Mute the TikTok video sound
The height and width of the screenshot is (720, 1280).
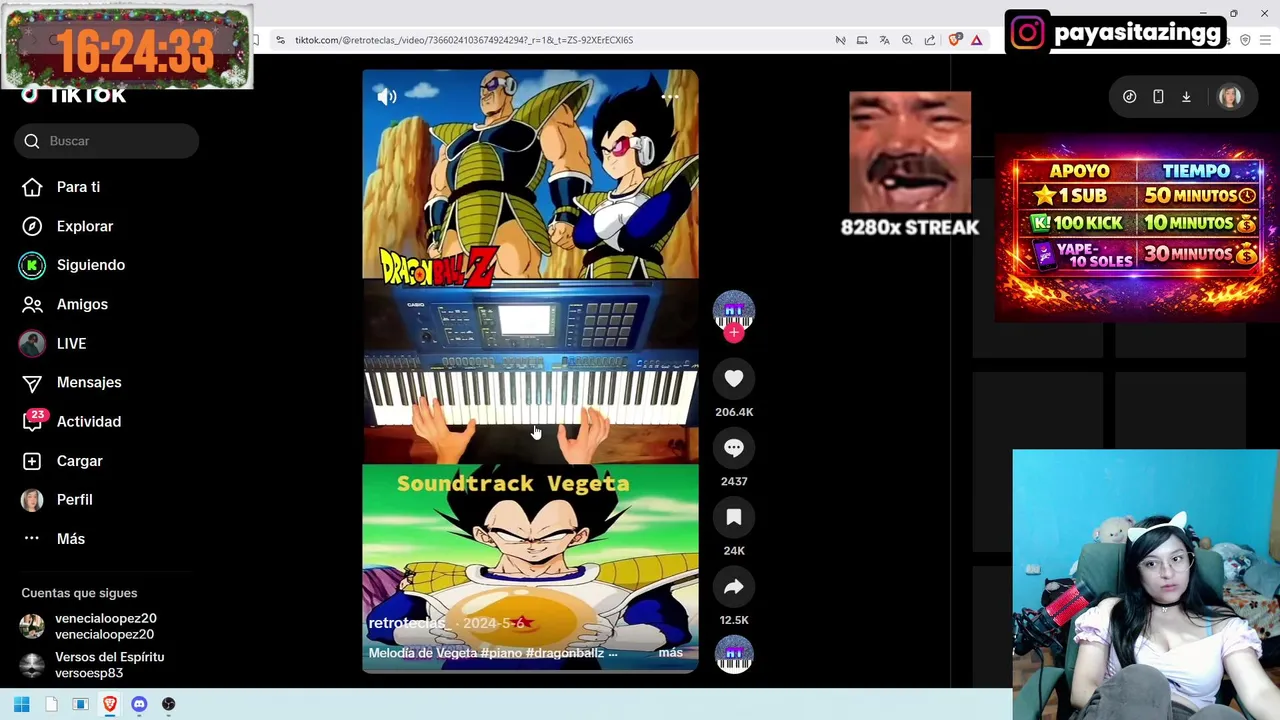click(x=387, y=96)
